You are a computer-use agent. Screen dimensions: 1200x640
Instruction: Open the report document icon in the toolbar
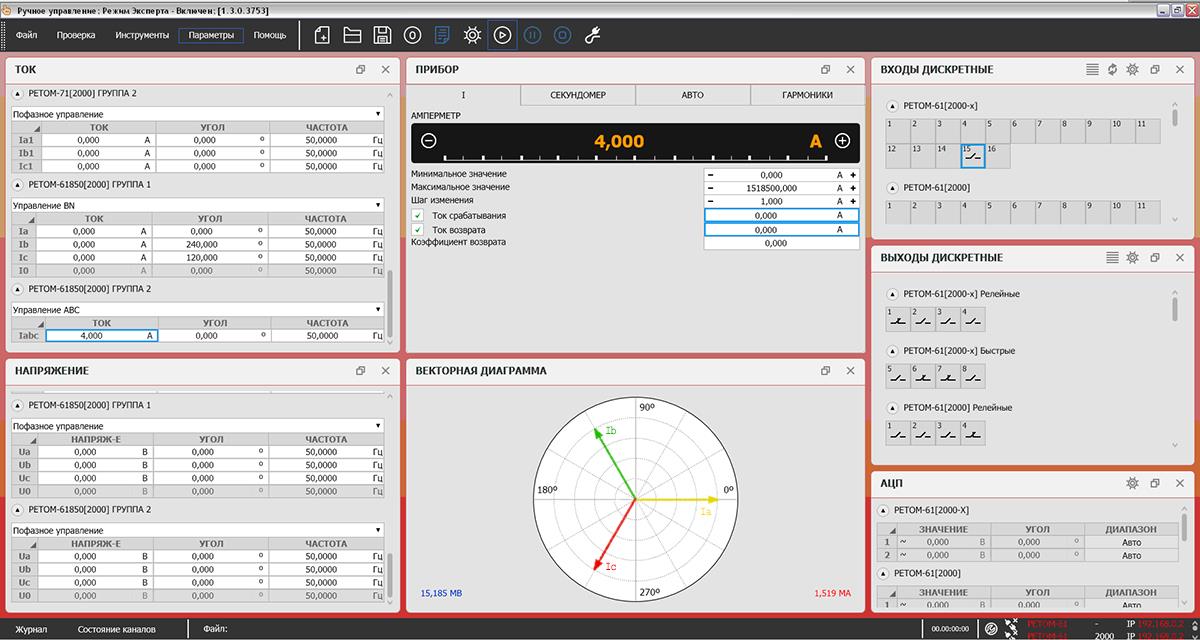[x=441, y=35]
